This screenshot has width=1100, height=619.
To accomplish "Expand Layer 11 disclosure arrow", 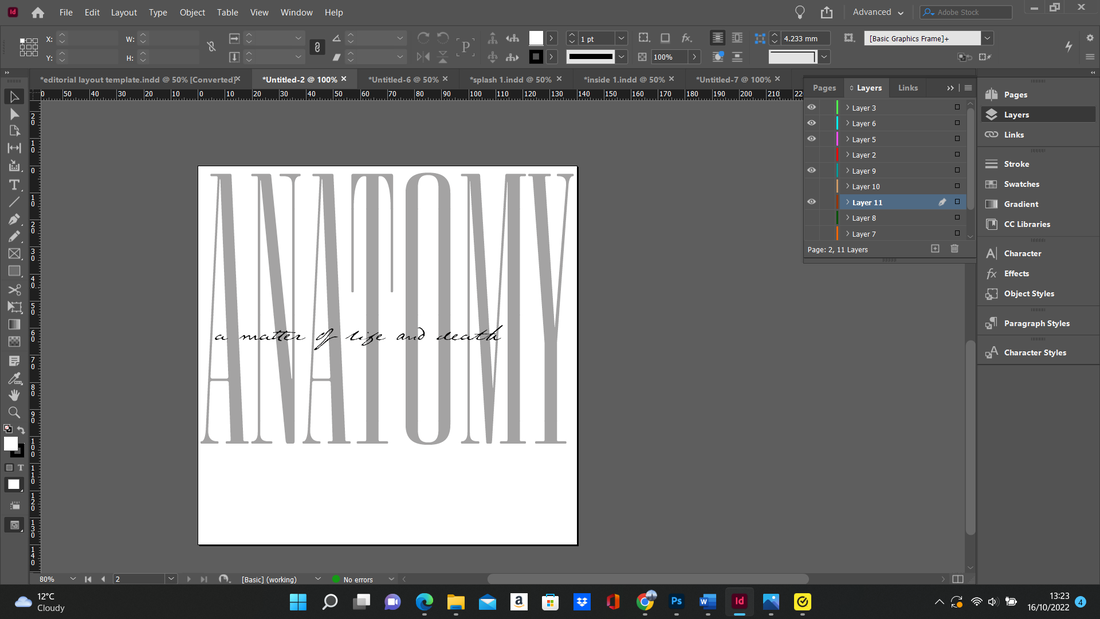I will 847,202.
